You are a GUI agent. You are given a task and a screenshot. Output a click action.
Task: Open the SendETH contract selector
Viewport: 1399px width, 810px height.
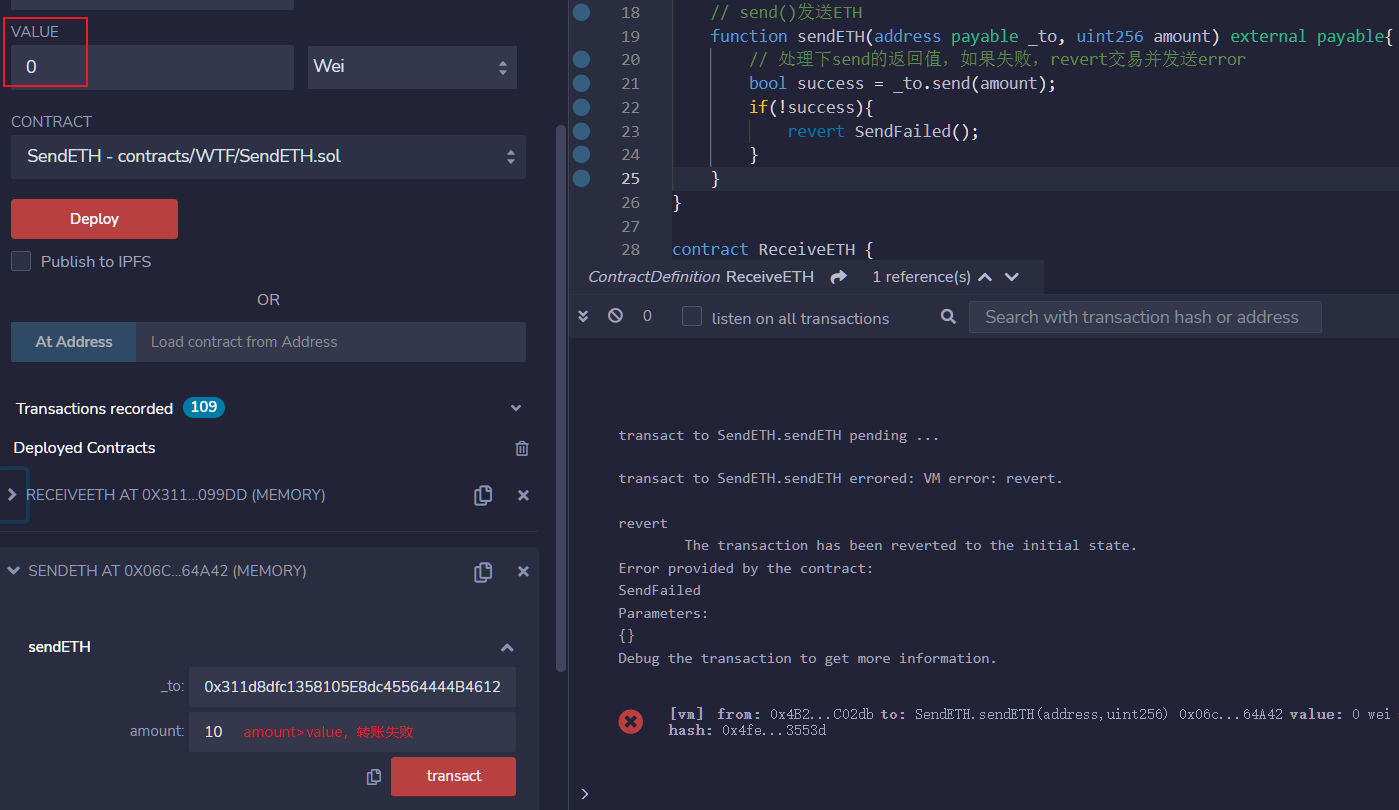point(268,157)
